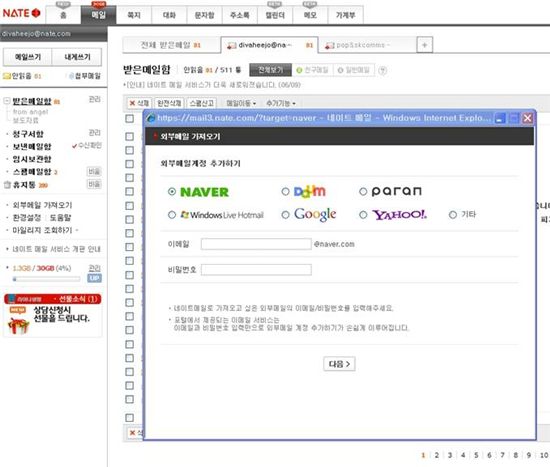Collapse the 받은메일함 folder tree

click(6, 101)
